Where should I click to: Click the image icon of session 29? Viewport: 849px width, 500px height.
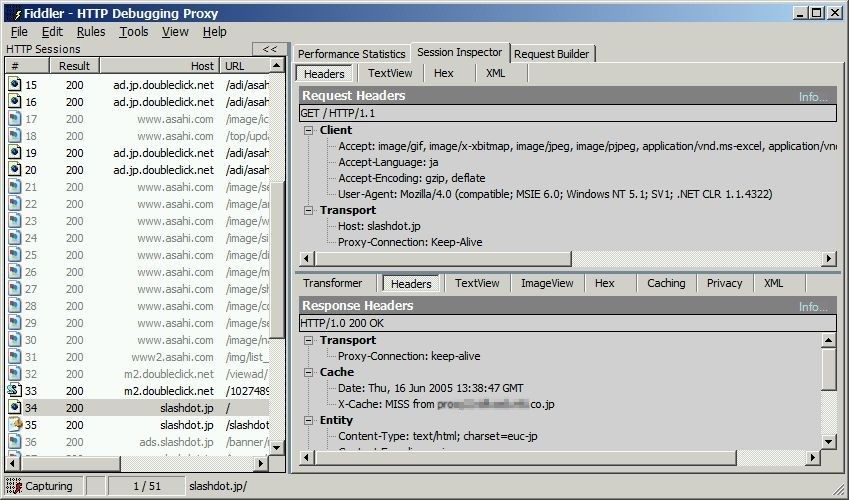tap(15, 322)
